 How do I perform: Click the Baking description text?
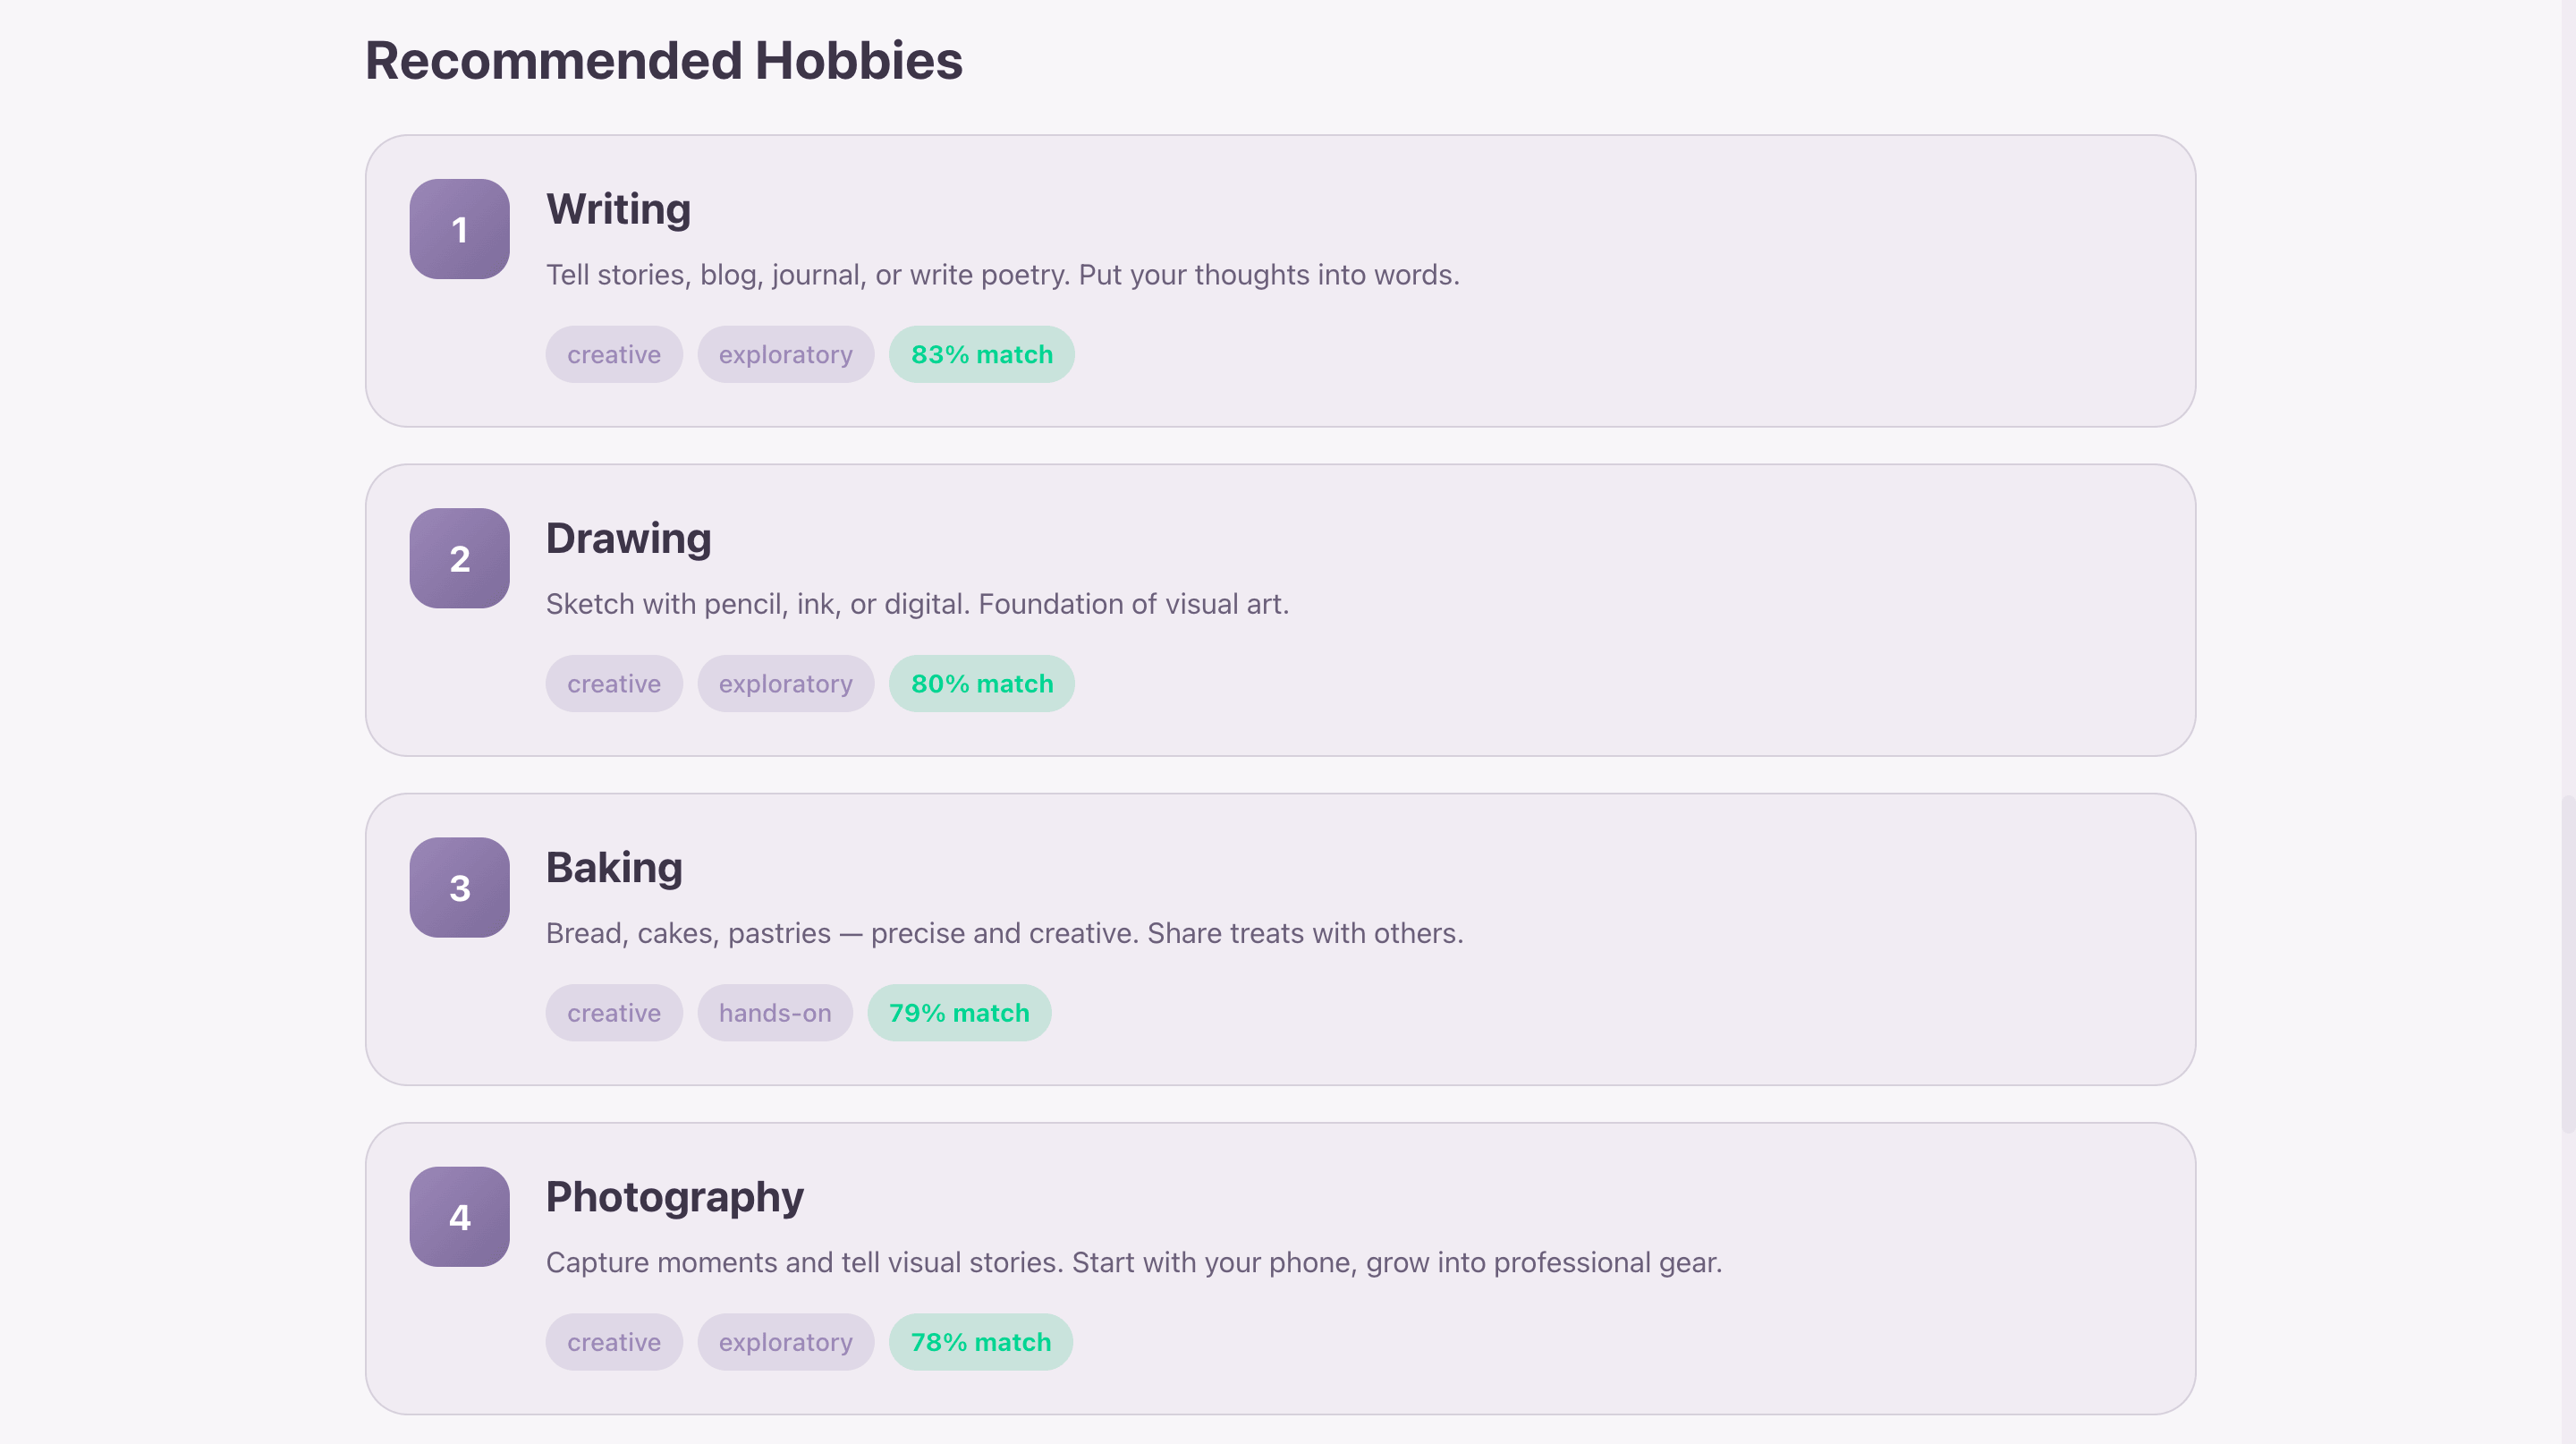[x=1004, y=933]
